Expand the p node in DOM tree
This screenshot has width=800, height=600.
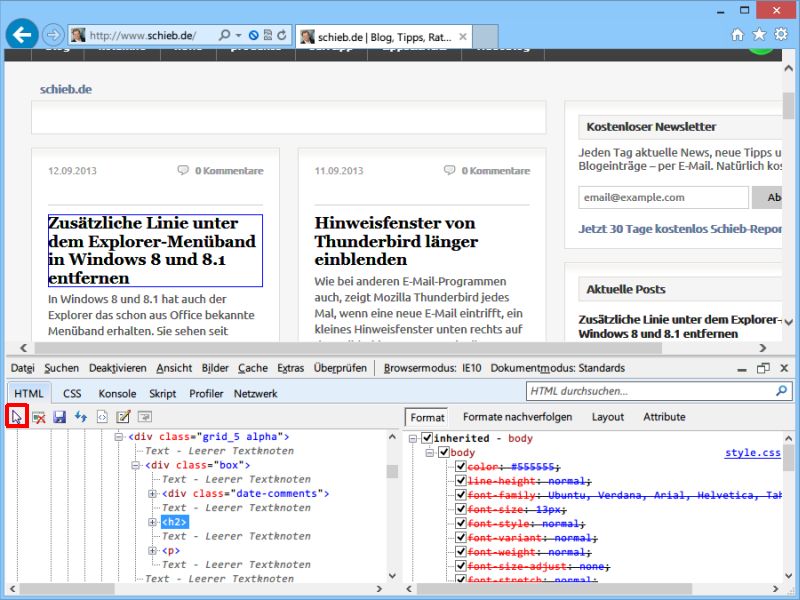[152, 551]
